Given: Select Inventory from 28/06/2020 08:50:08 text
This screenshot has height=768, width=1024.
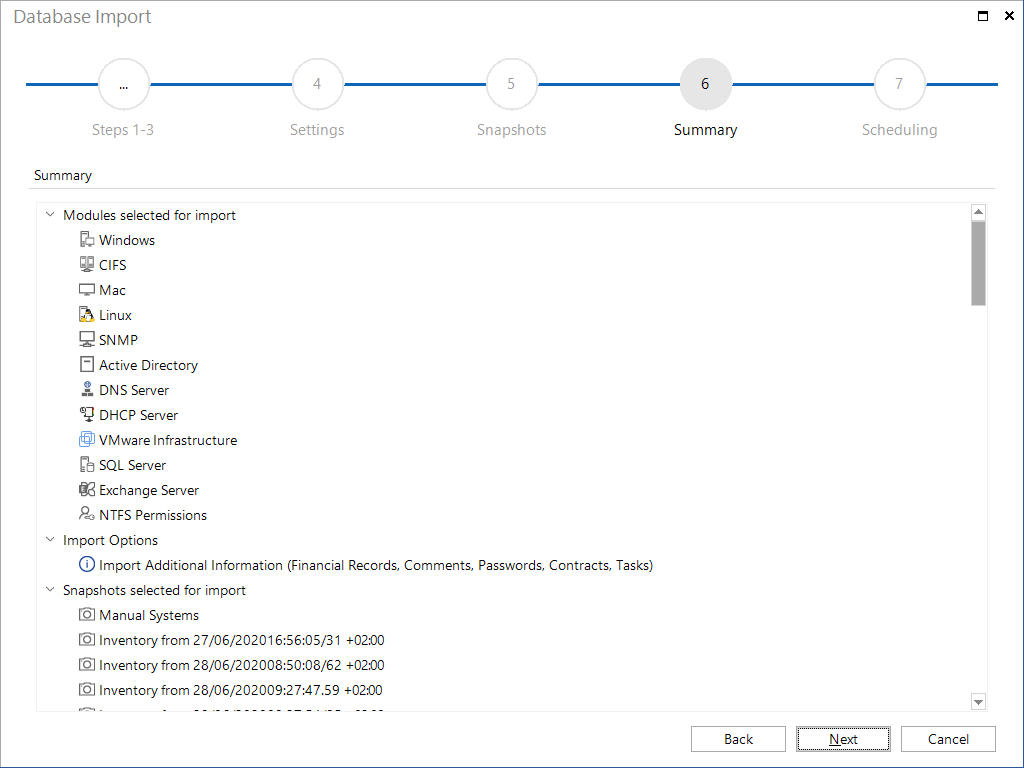Looking at the screenshot, I should tap(242, 665).
